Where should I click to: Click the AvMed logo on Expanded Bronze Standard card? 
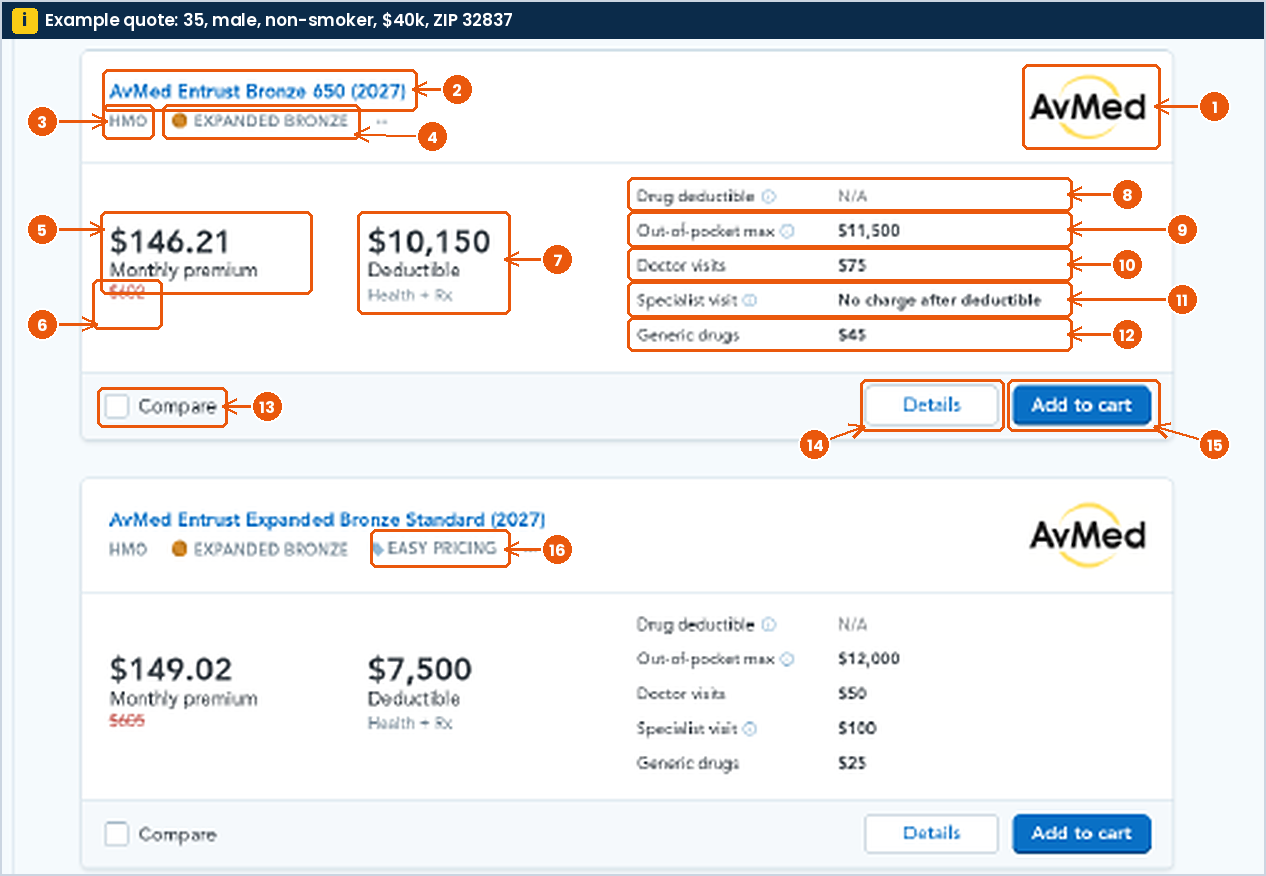[1088, 535]
